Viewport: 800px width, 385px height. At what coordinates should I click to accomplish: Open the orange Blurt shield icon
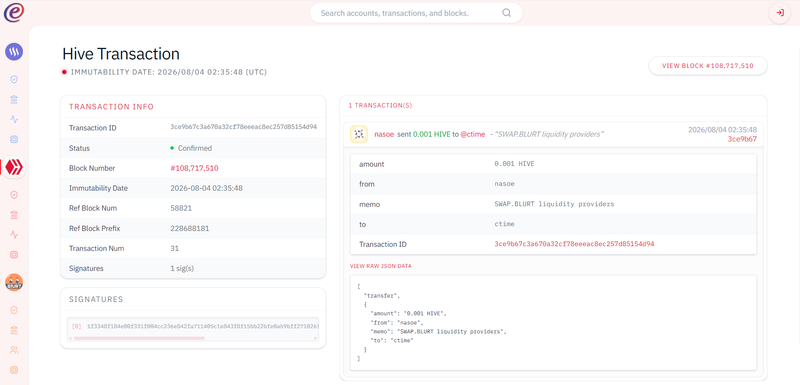pyautogui.click(x=14, y=310)
